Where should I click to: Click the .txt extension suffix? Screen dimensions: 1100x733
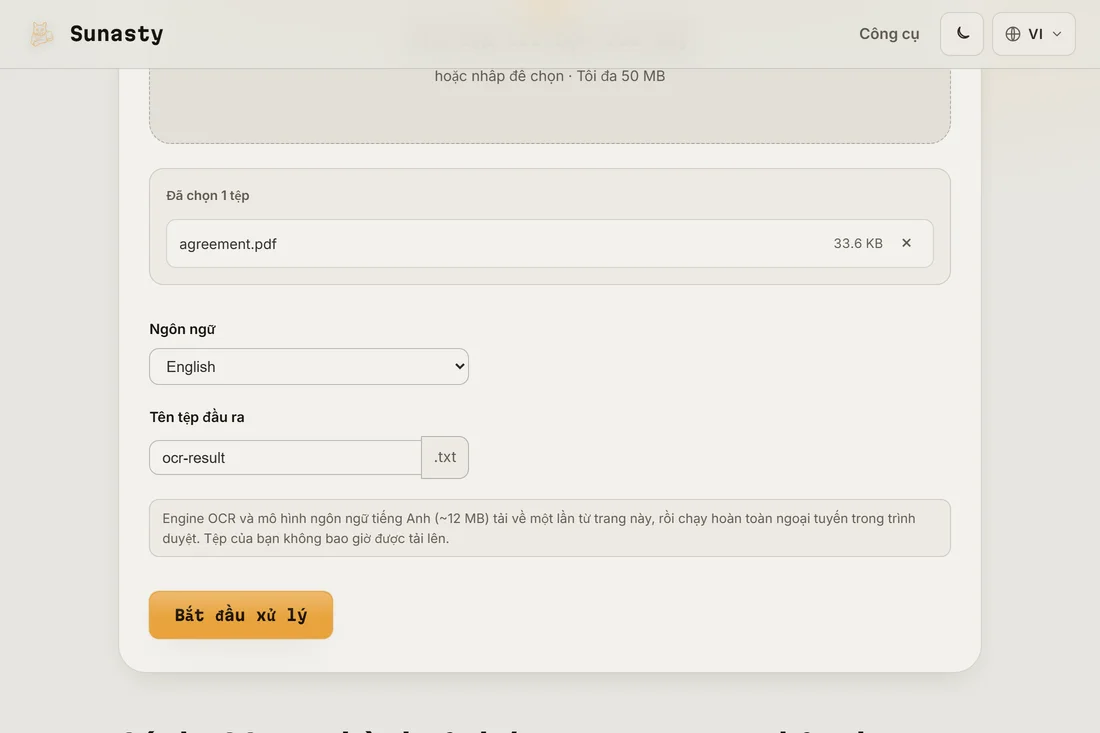click(445, 457)
